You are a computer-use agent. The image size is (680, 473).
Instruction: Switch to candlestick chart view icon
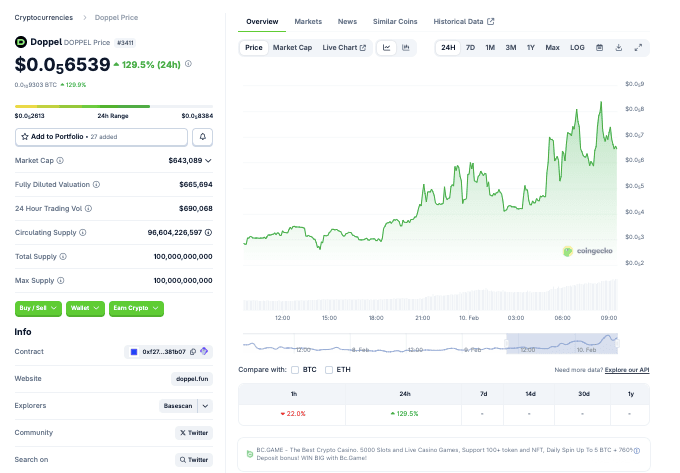pos(406,47)
